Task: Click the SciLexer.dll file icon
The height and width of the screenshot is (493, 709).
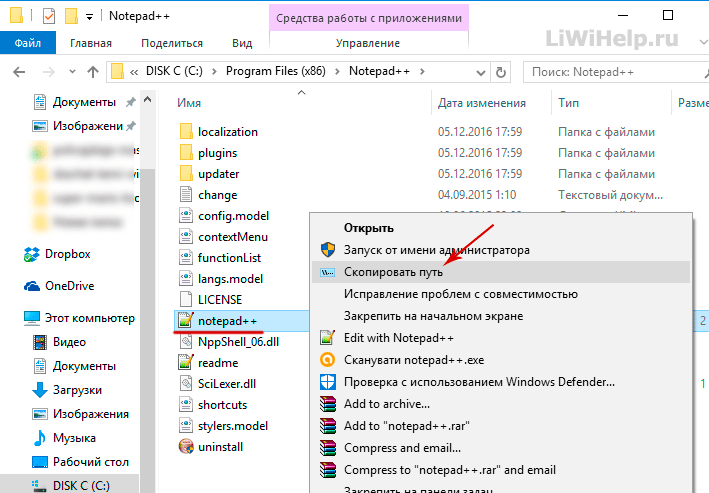Action: click(186, 384)
